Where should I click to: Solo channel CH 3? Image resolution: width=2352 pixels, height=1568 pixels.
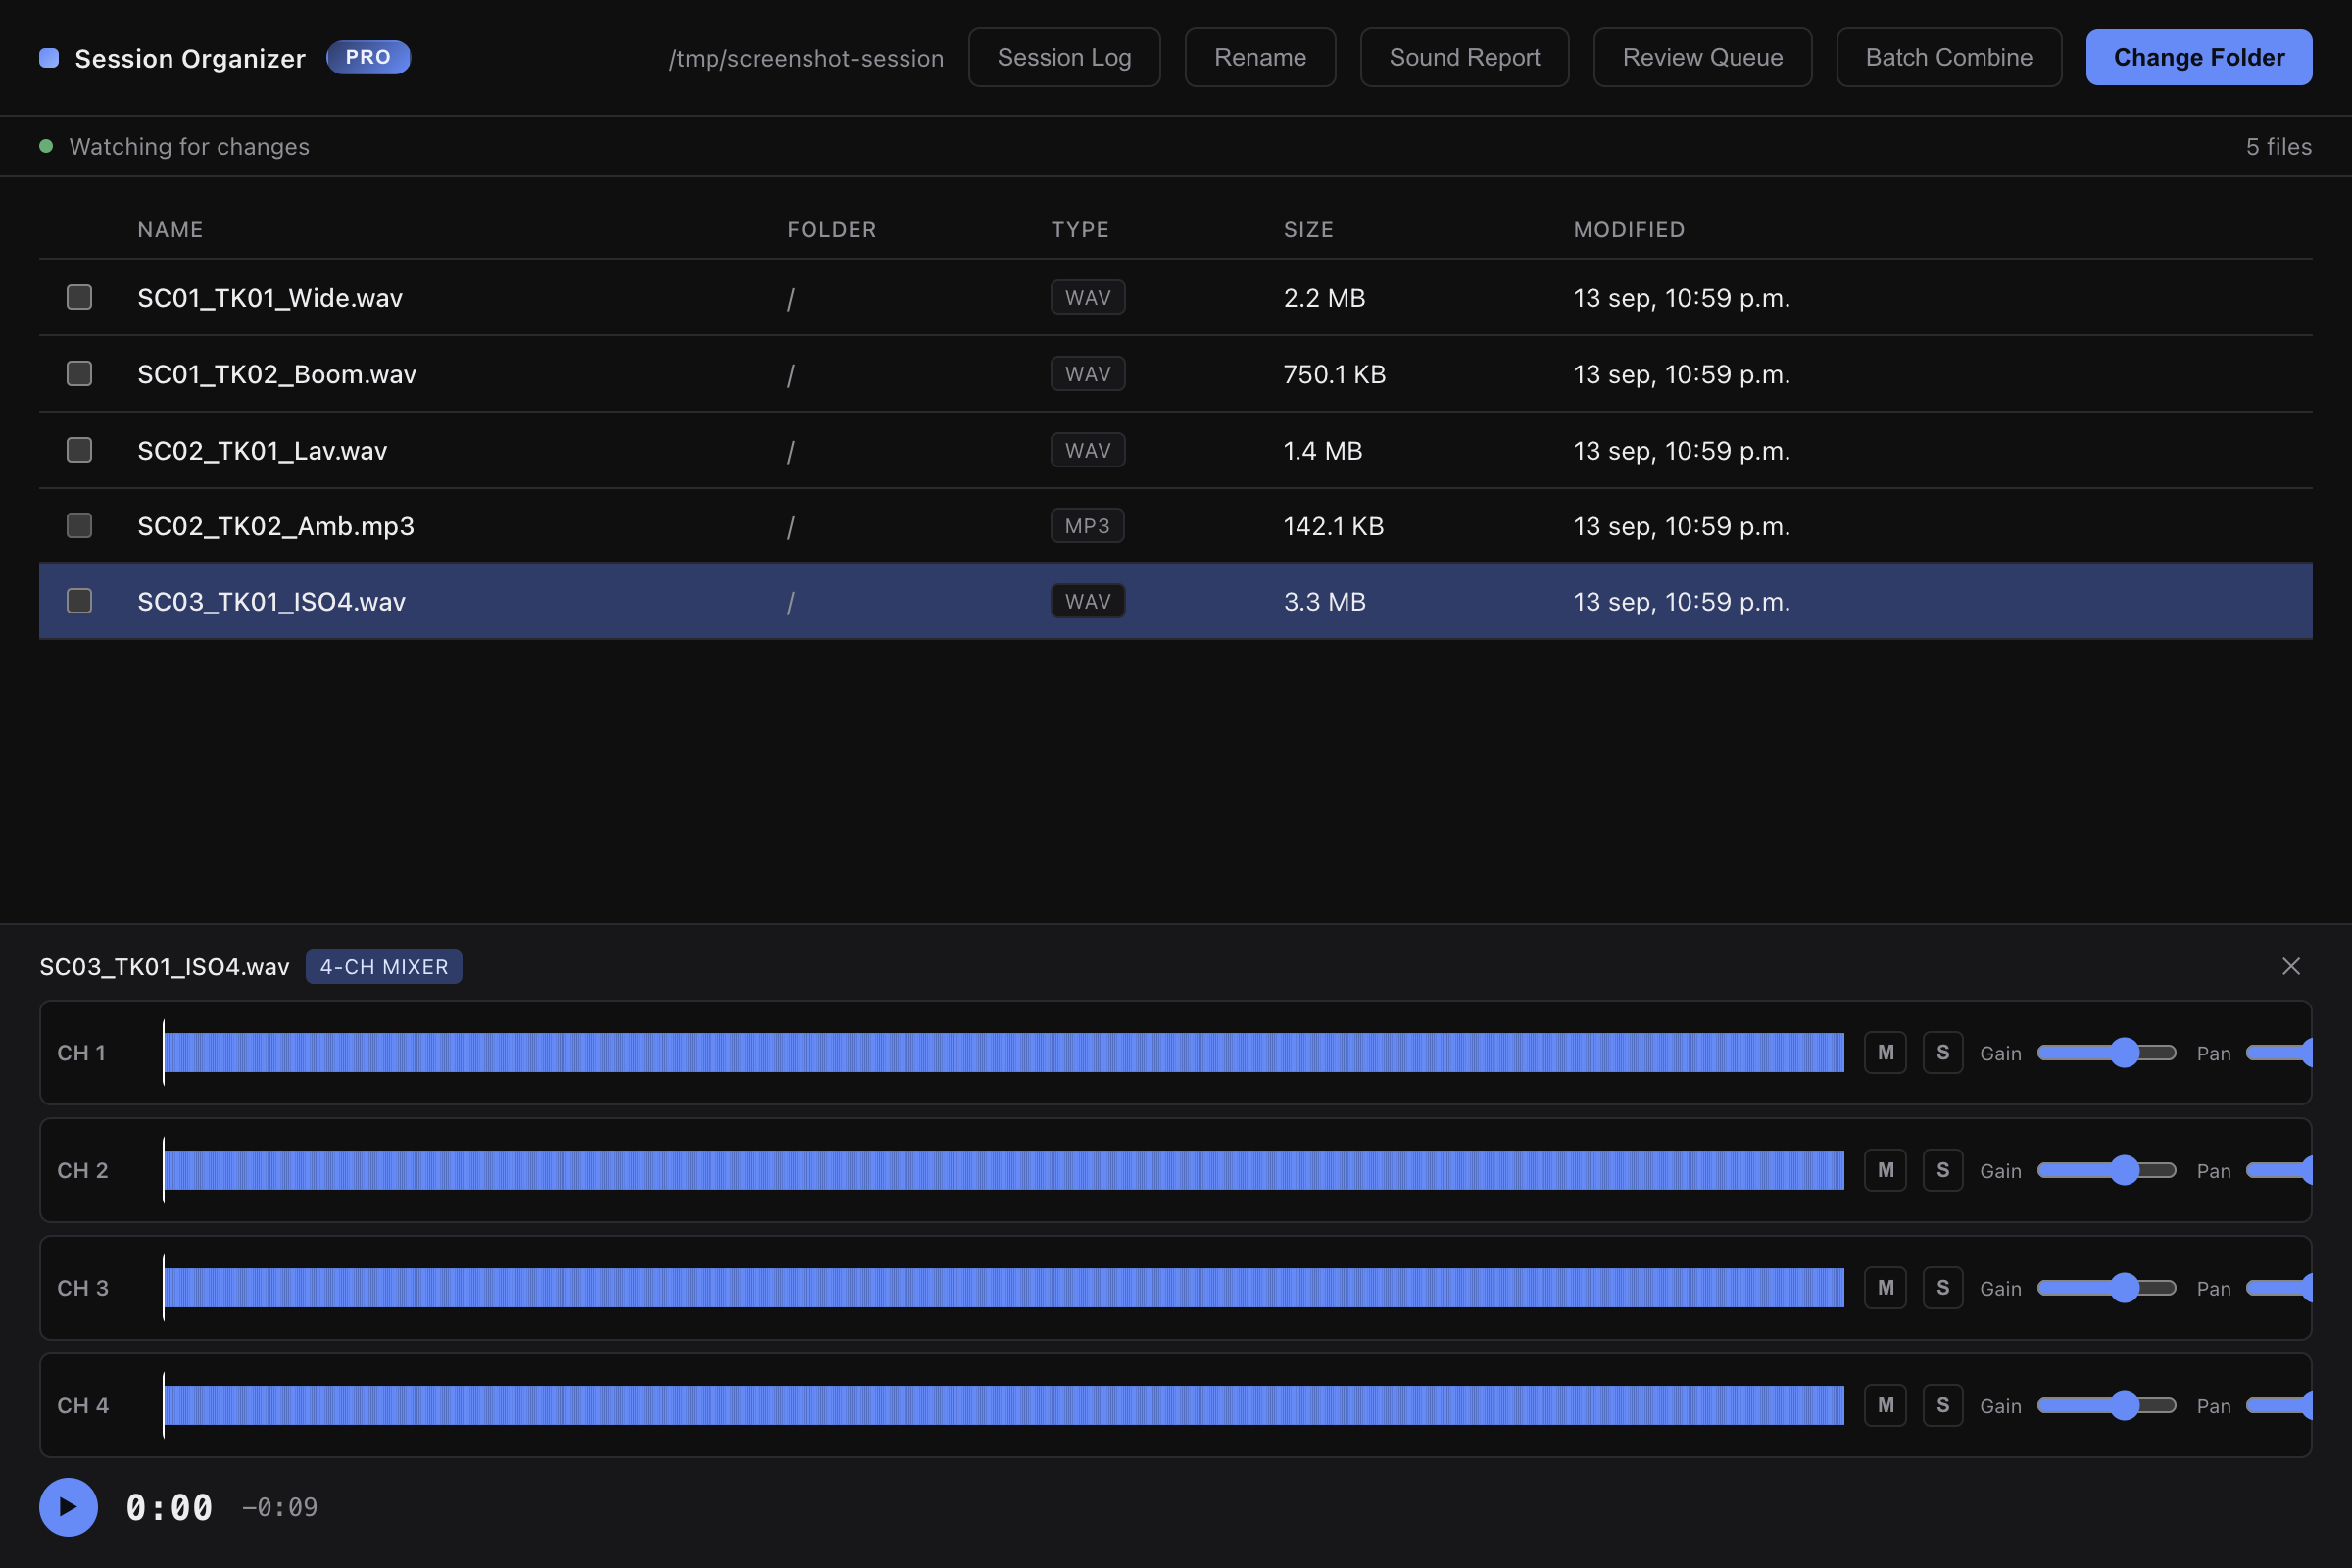click(x=1943, y=1288)
